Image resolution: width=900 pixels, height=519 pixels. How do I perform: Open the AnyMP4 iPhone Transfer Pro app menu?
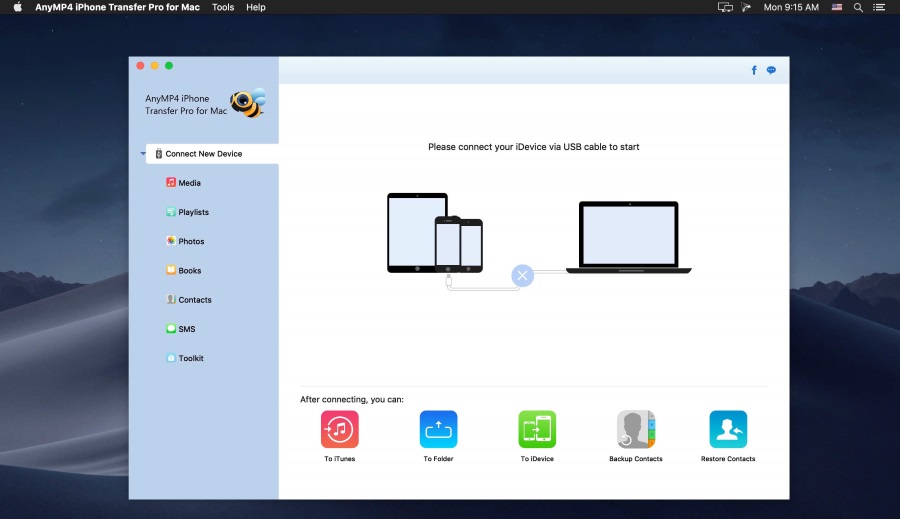pos(117,7)
